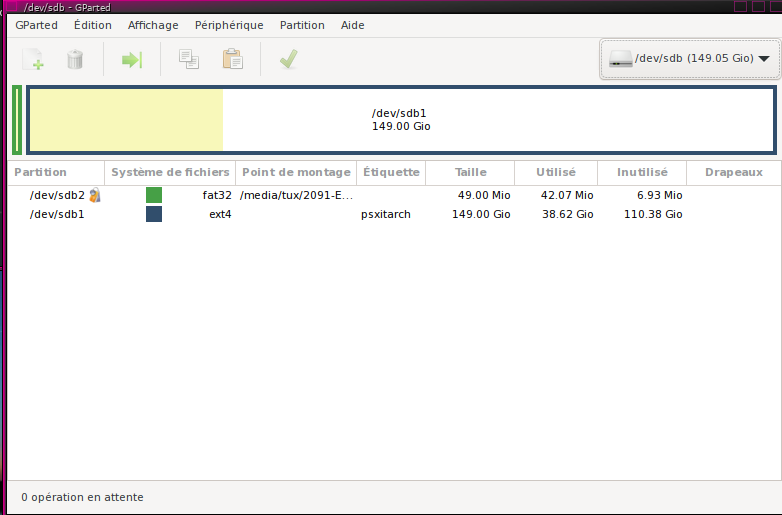Open the Édition menu

click(93, 25)
